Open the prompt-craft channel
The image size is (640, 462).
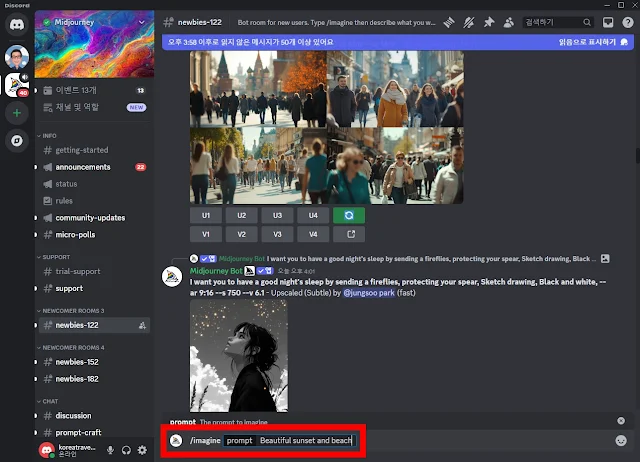click(x=94, y=433)
